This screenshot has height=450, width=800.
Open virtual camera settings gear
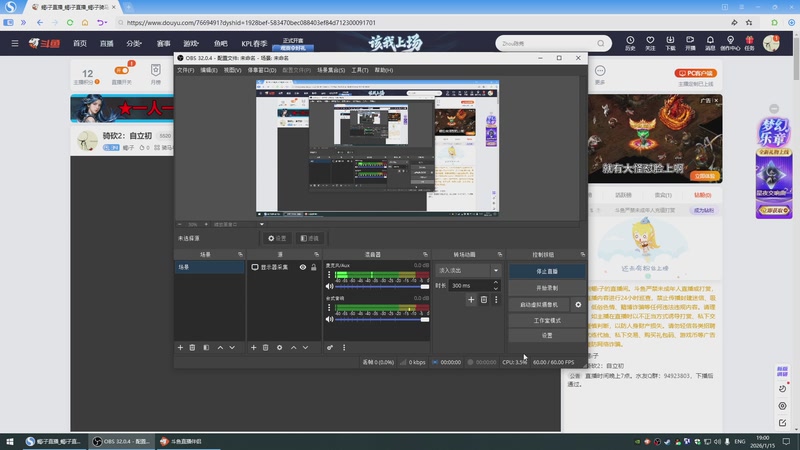tap(578, 304)
